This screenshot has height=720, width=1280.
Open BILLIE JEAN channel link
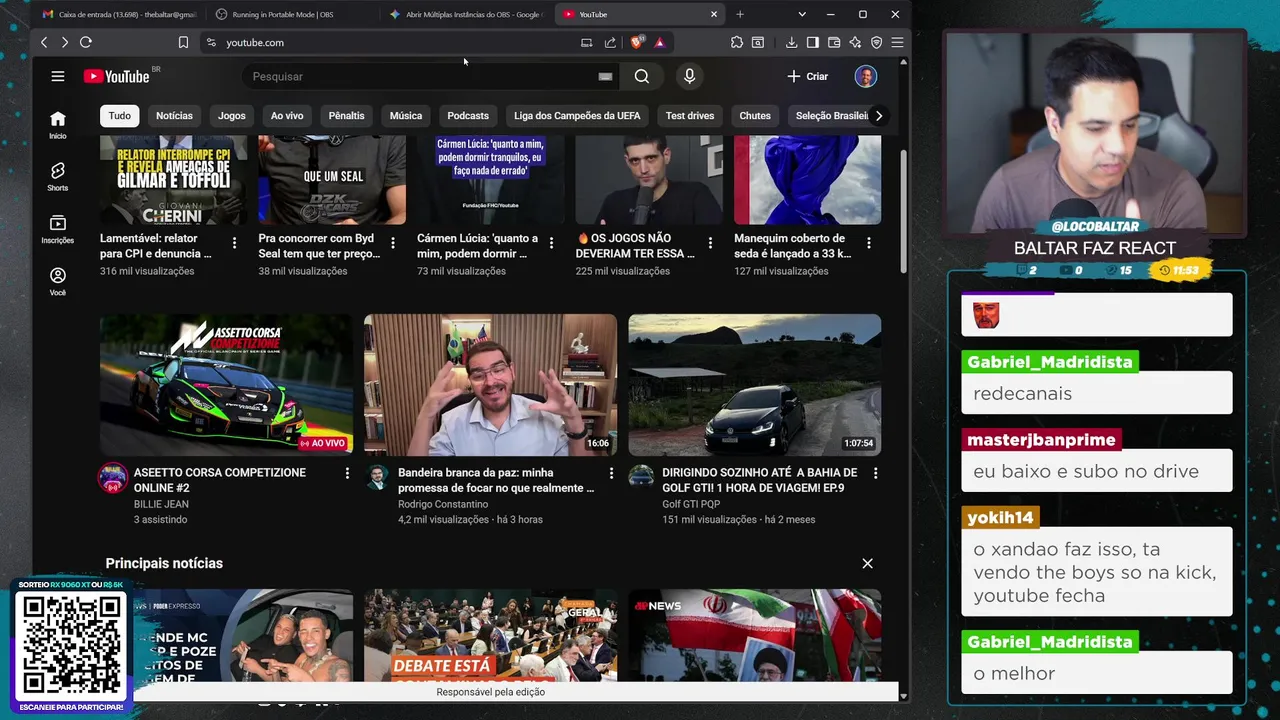coord(161,504)
